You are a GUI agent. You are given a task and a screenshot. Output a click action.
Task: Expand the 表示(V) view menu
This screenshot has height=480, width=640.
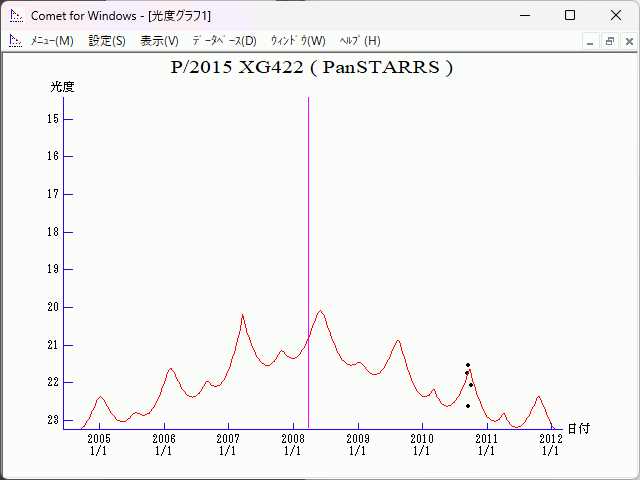[159, 41]
